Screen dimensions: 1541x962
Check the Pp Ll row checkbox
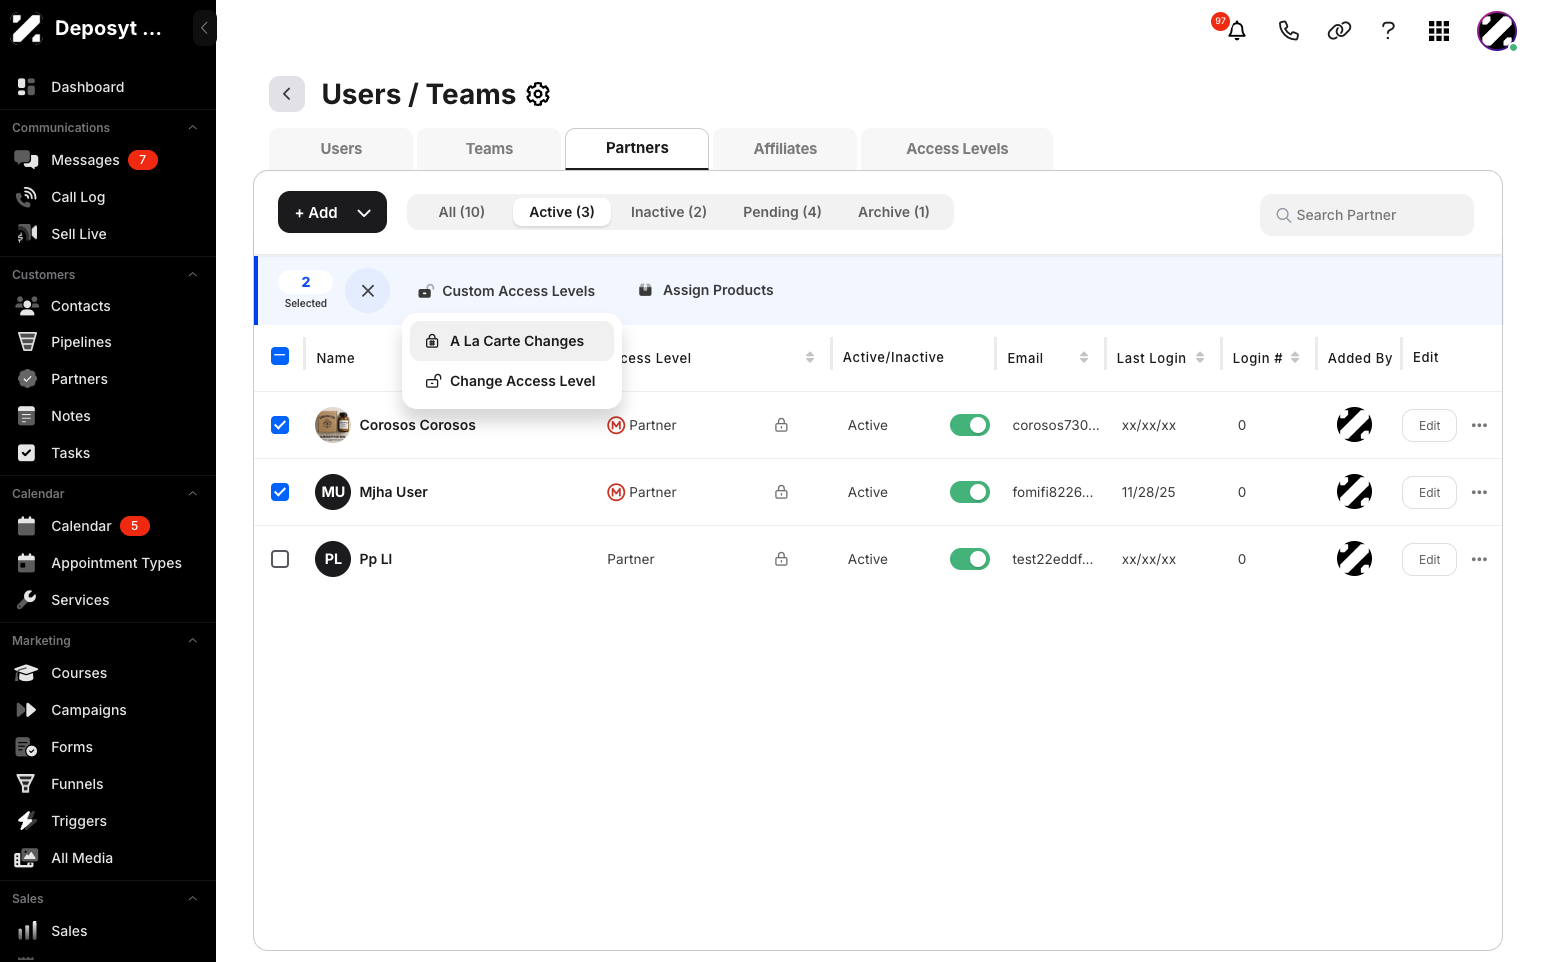(280, 559)
